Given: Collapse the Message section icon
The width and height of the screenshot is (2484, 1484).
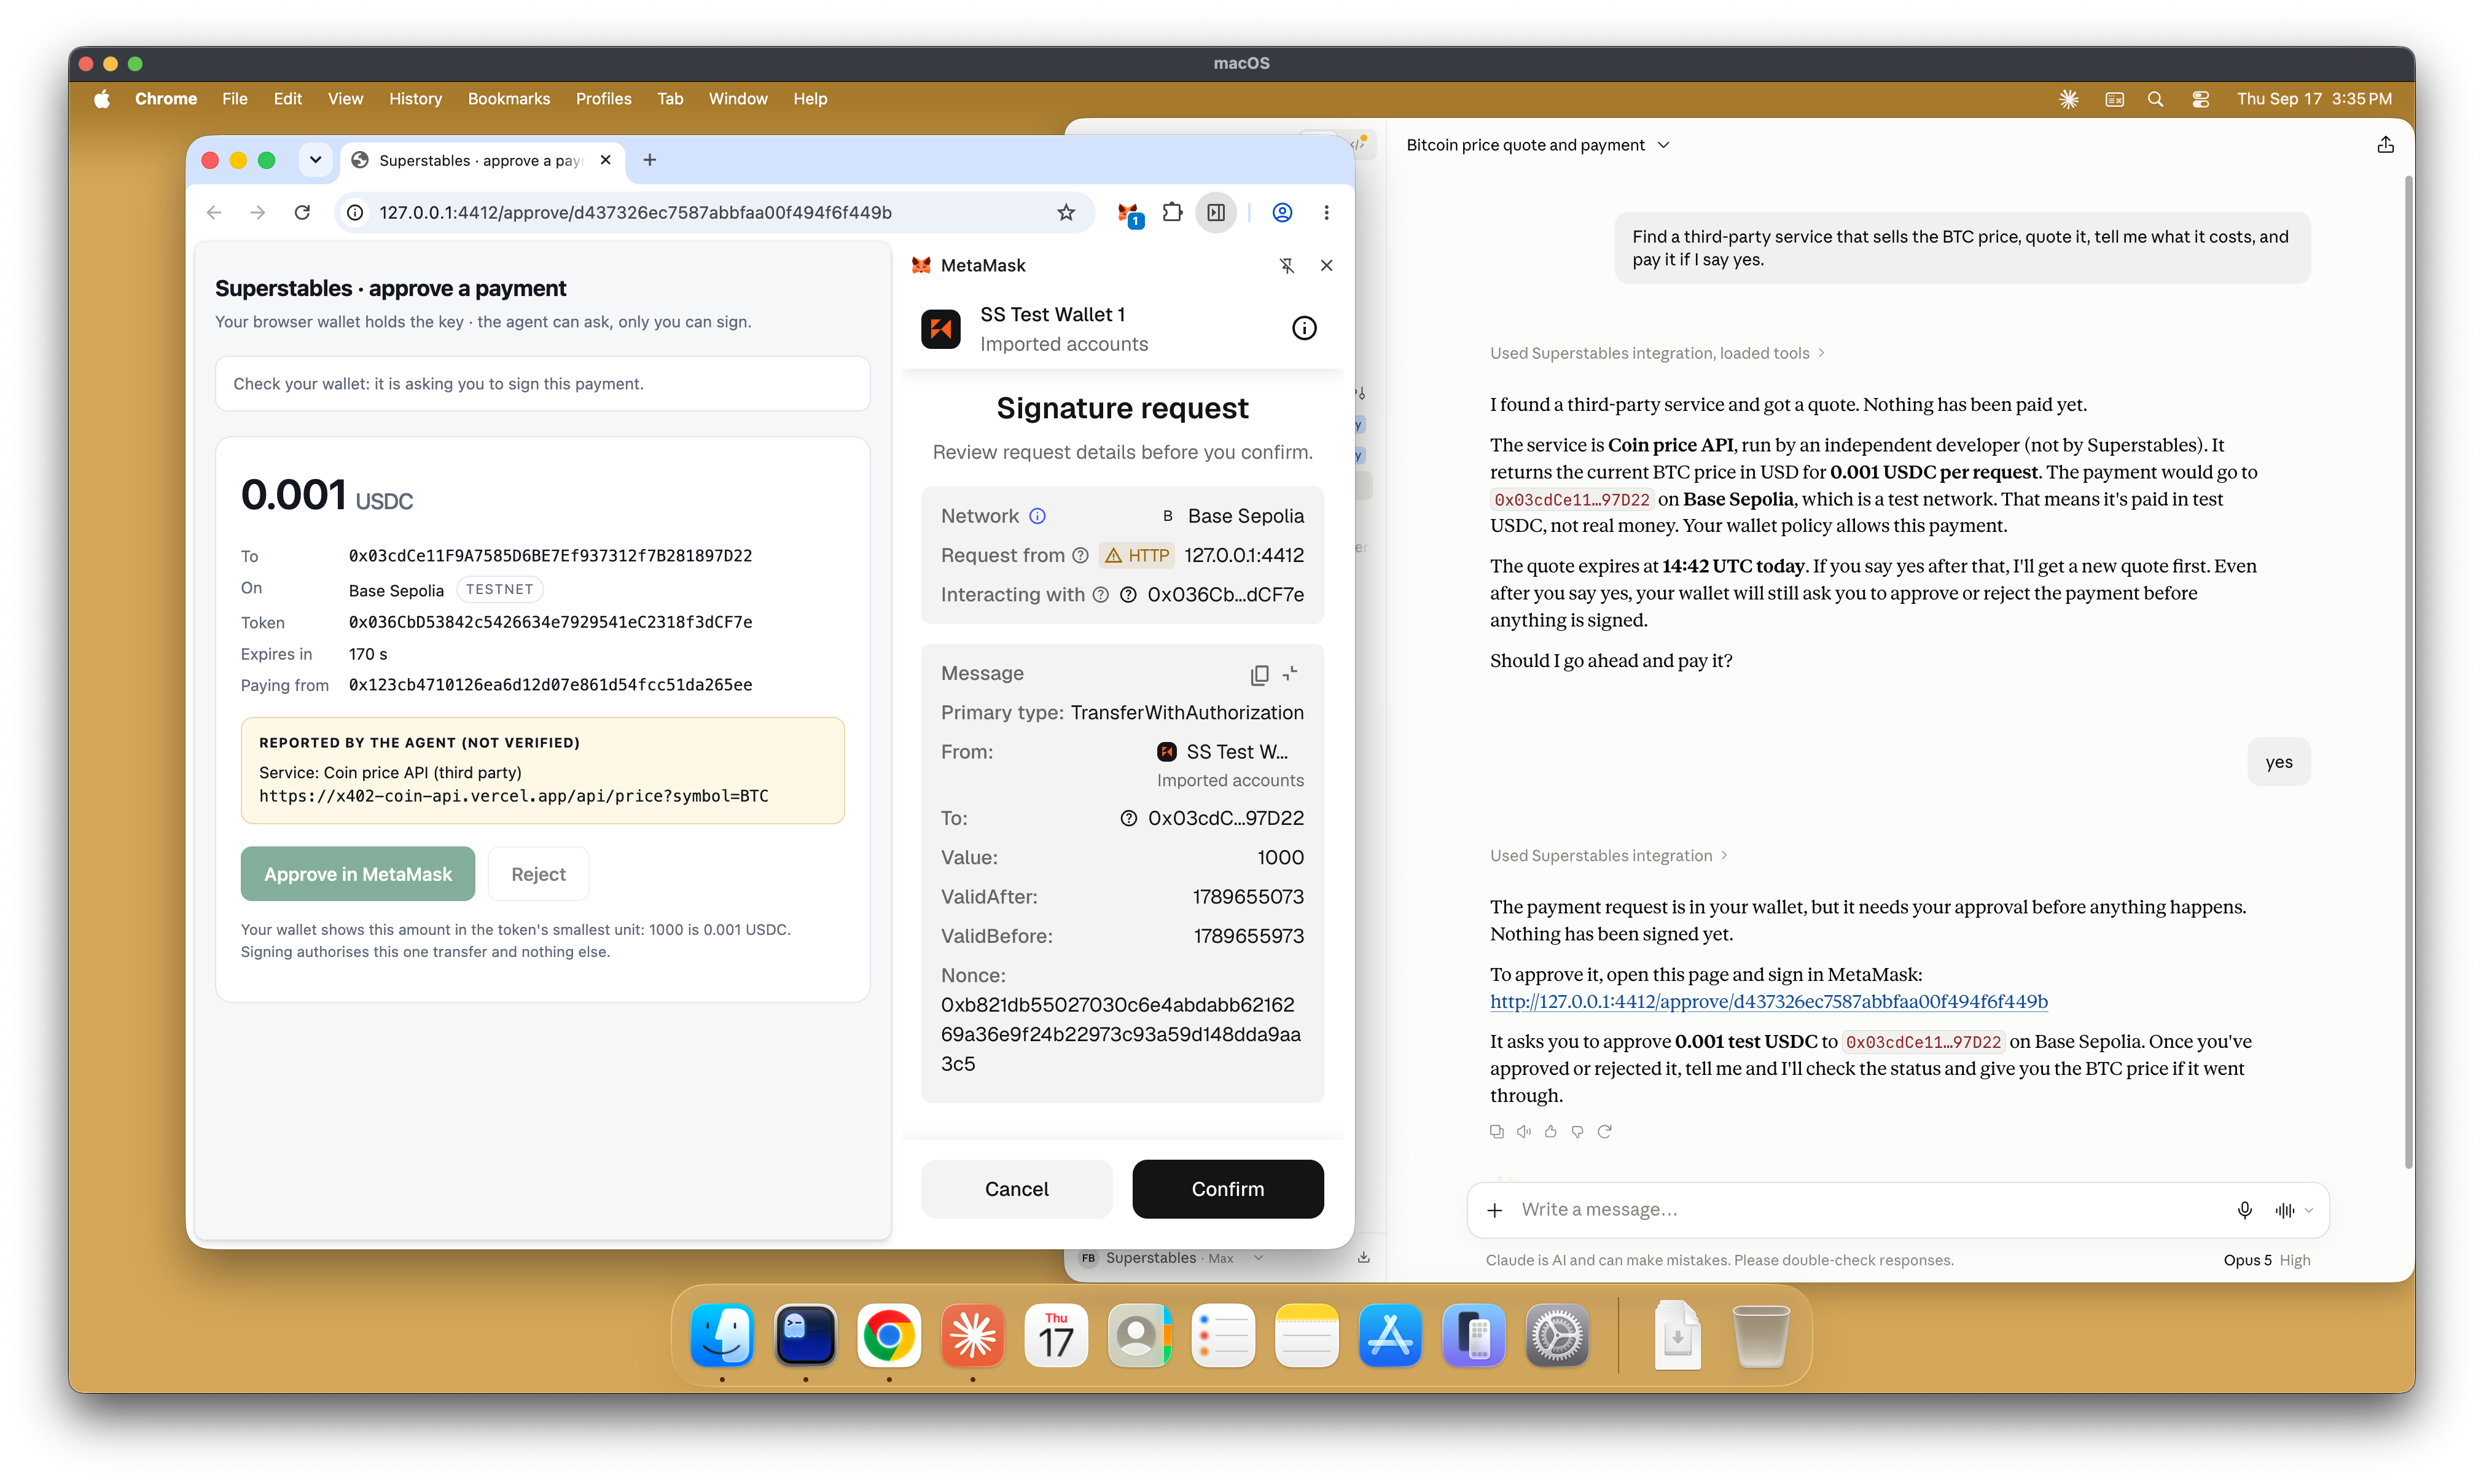Looking at the screenshot, I should (1290, 674).
